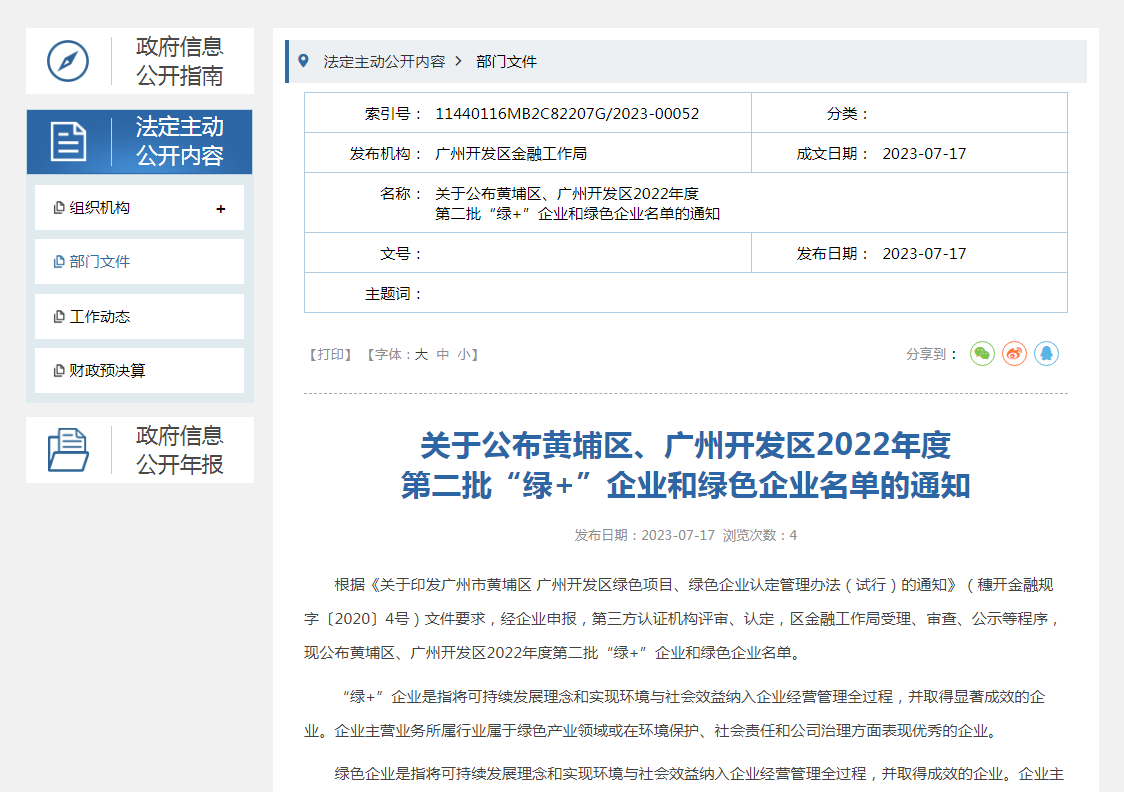1124x792 pixels.
Task: Share the article via the QQ icon
Action: 1046,354
